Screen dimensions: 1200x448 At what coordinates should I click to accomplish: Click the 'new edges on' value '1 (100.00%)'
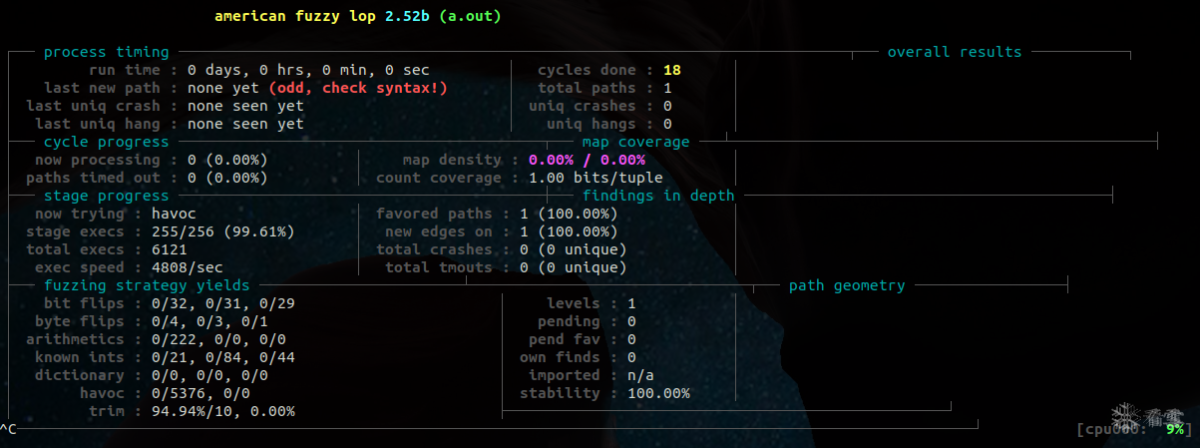point(569,232)
